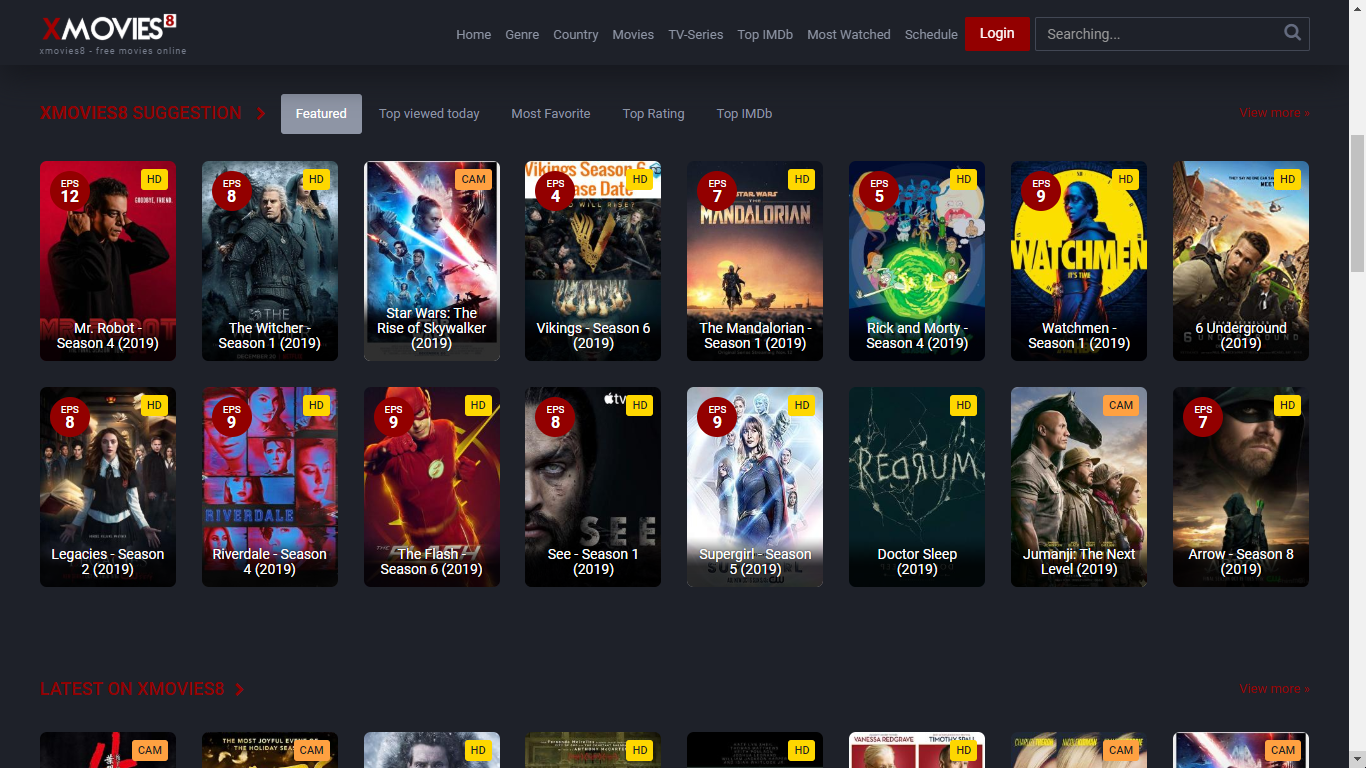Open Arrow - Season 8 title
Image resolution: width=1366 pixels, height=768 pixels.
tap(1241, 561)
